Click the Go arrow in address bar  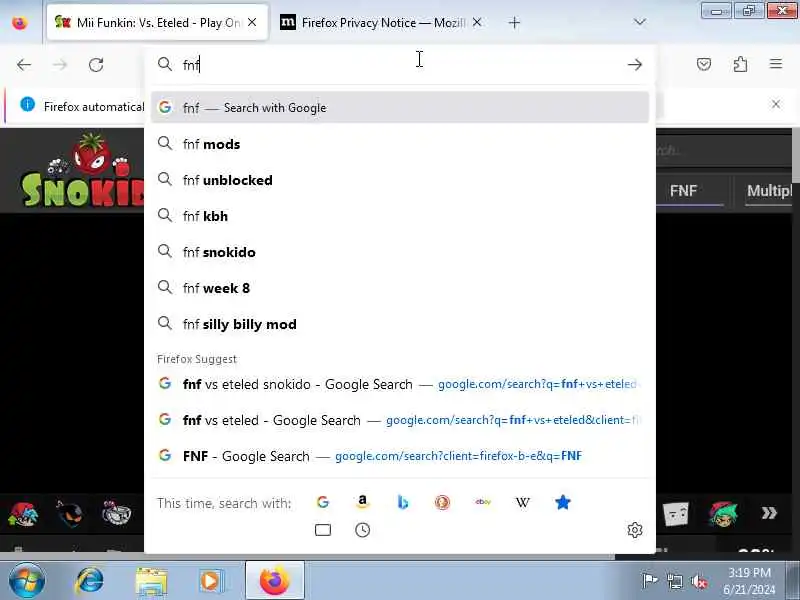tap(635, 65)
